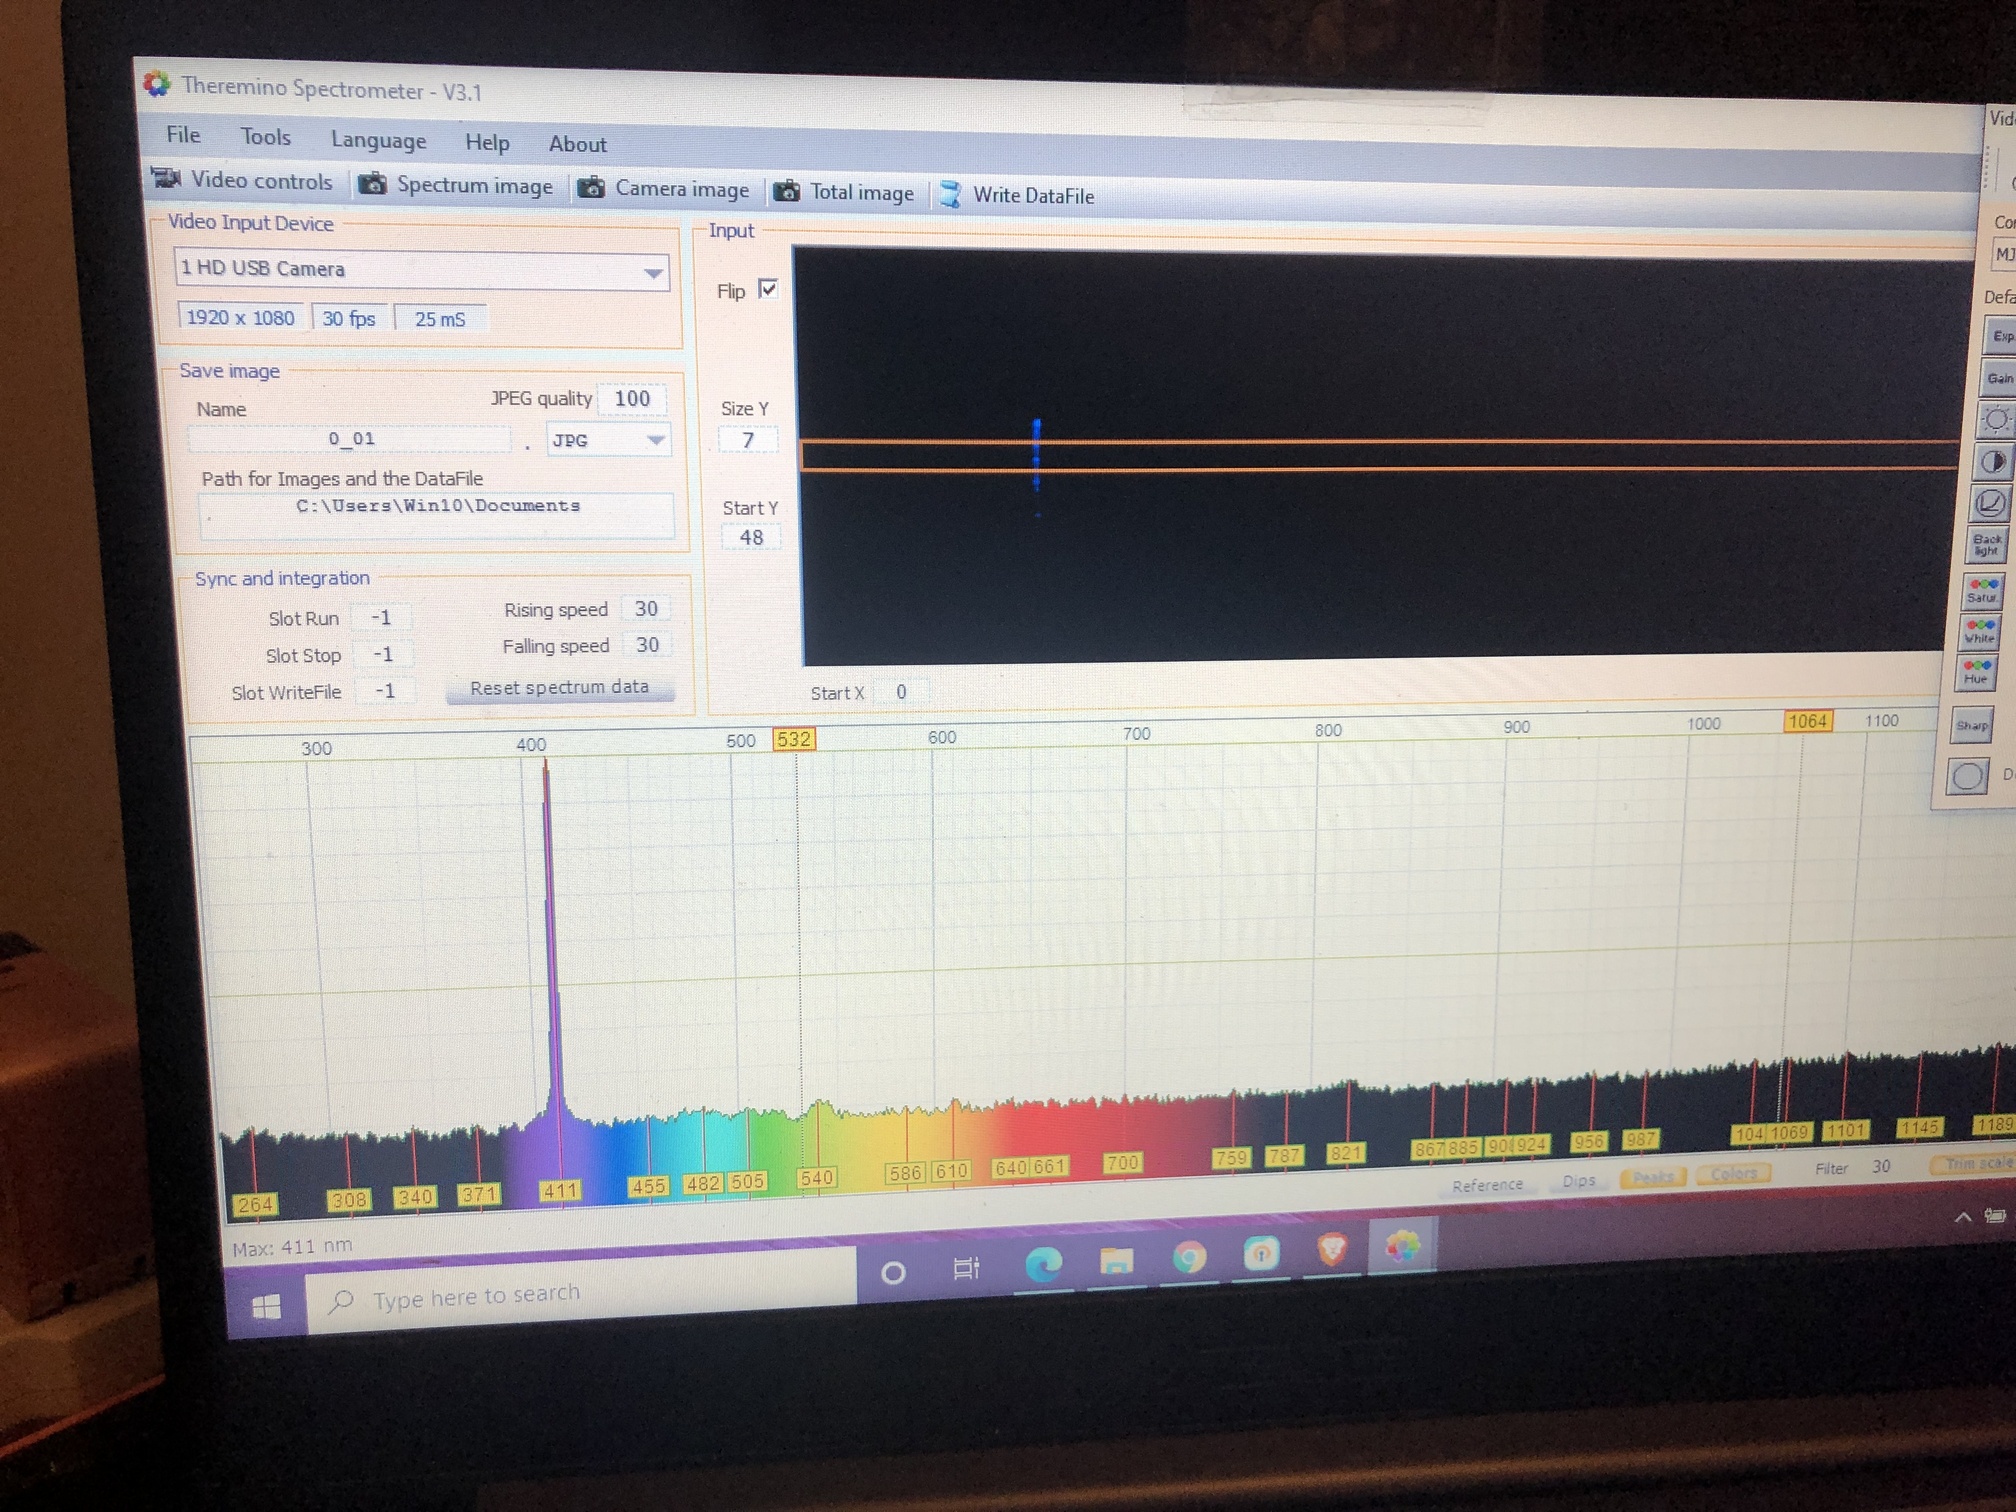This screenshot has width=2016, height=1512.
Task: Toggle the Peaks button
Action: (1653, 1177)
